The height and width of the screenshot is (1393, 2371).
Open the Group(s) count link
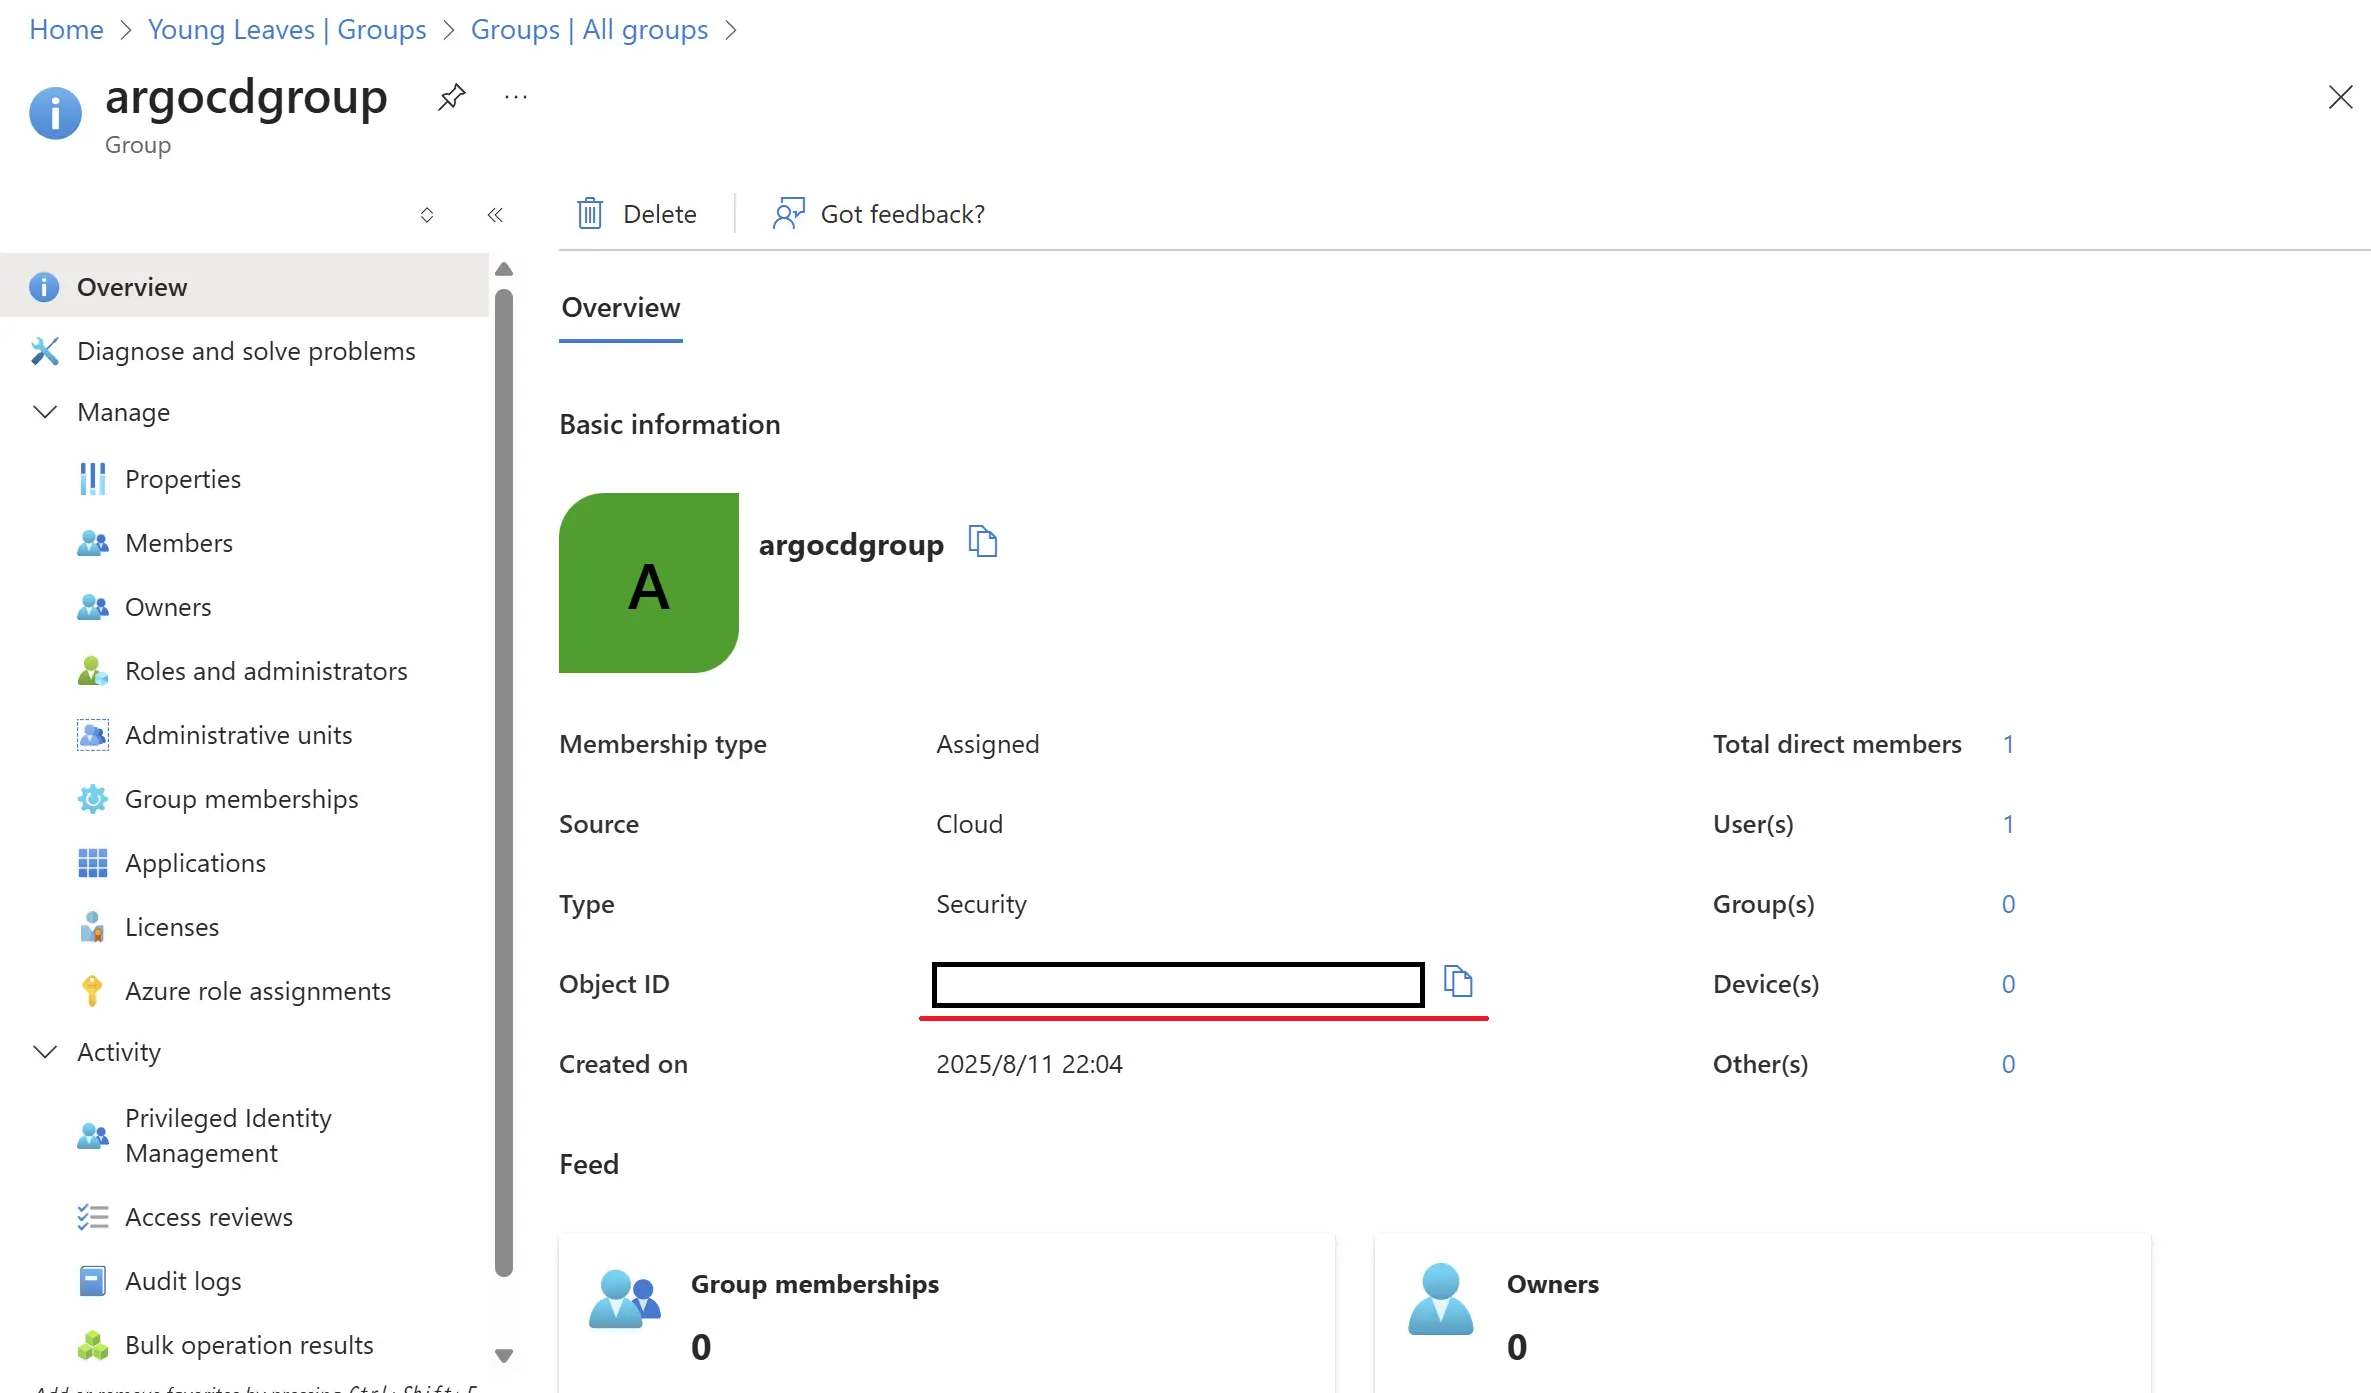(2008, 904)
